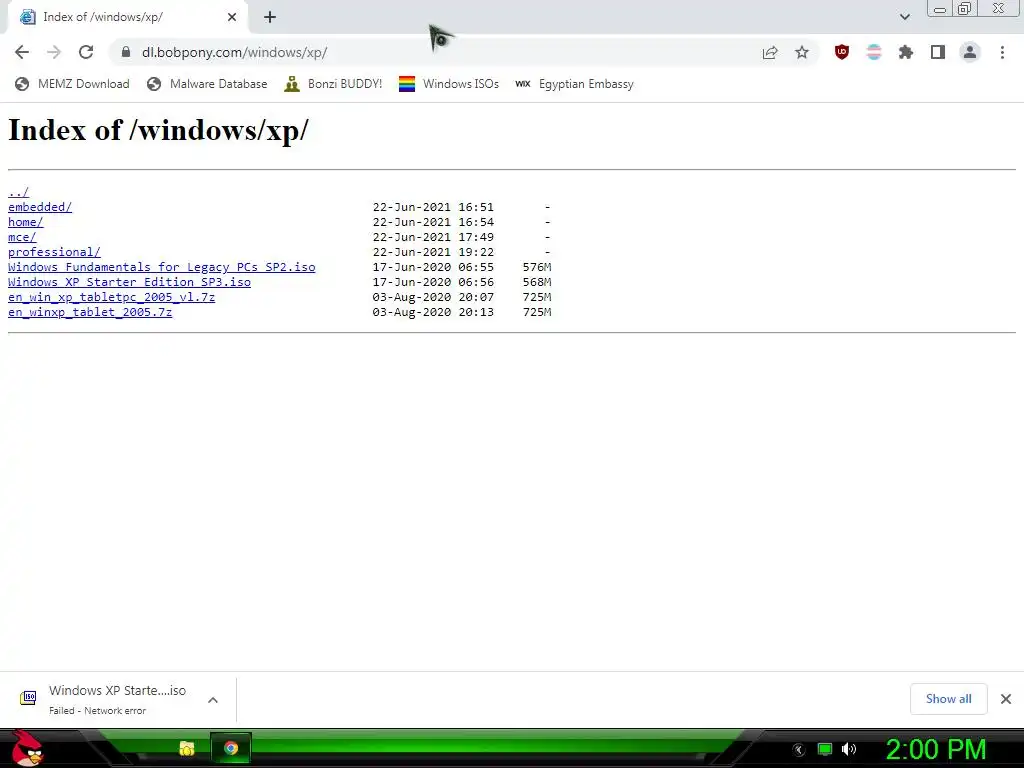Open a new tab with plus
Viewport: 1024px width, 768px height.
pyautogui.click(x=270, y=17)
